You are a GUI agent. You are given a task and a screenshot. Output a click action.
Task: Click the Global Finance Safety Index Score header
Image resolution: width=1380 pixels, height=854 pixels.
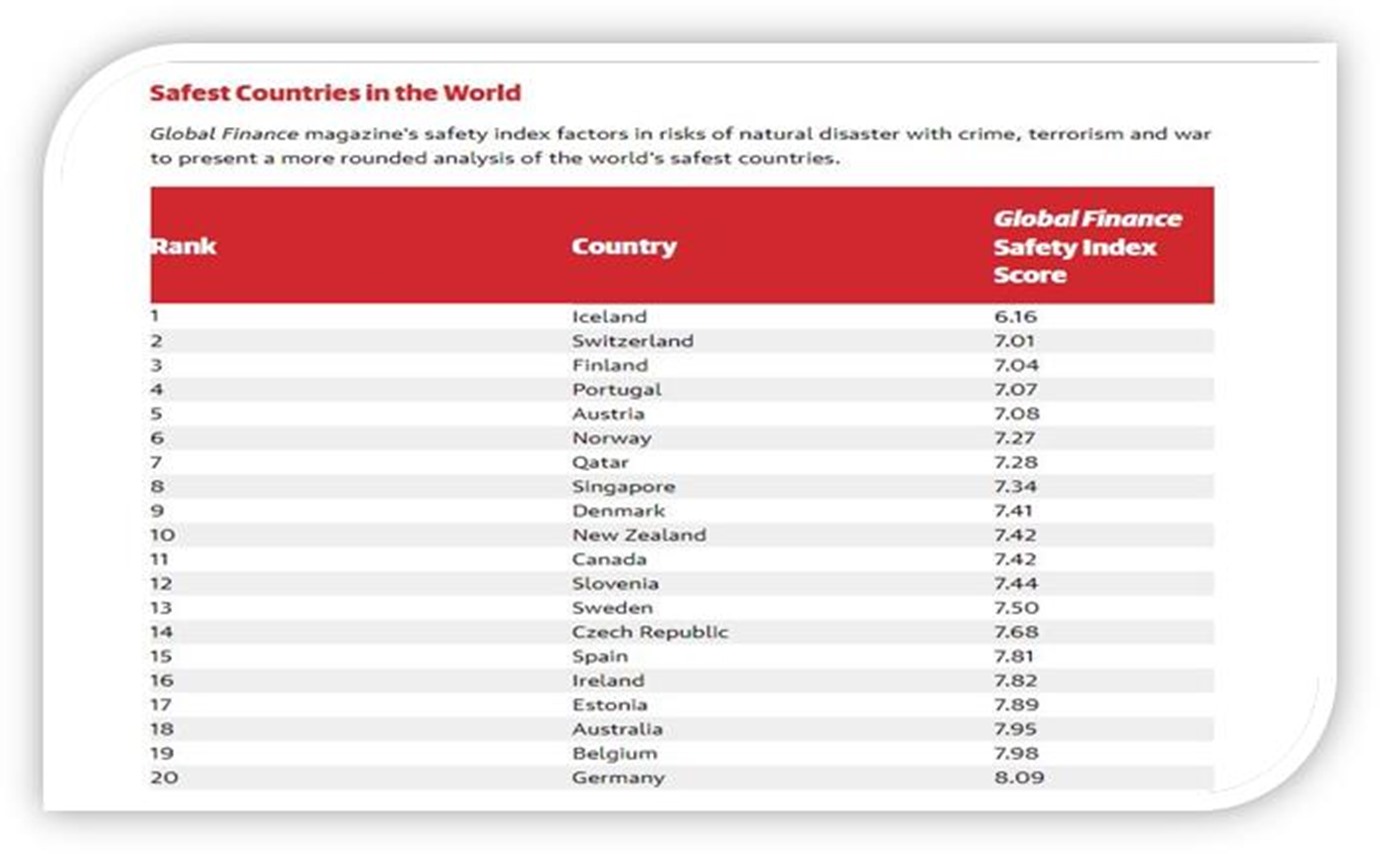coord(1087,246)
